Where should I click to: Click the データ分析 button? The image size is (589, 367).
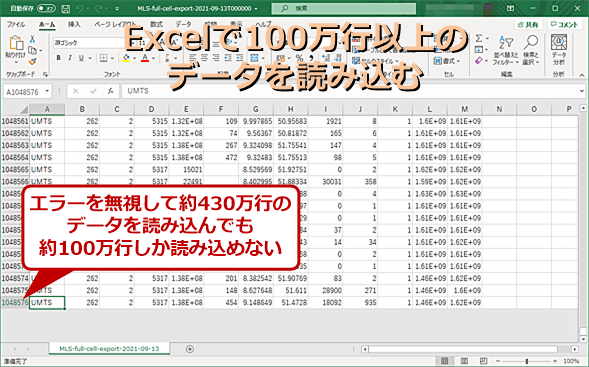click(559, 50)
